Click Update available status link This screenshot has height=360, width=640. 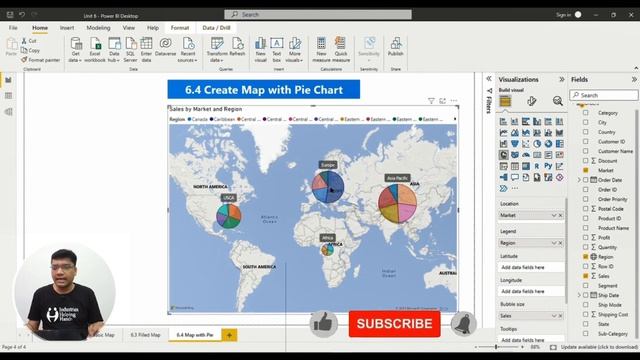[x=599, y=347]
